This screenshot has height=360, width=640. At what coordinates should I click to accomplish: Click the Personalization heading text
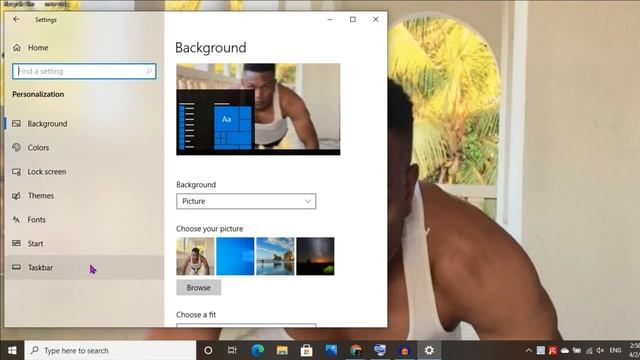click(x=38, y=94)
